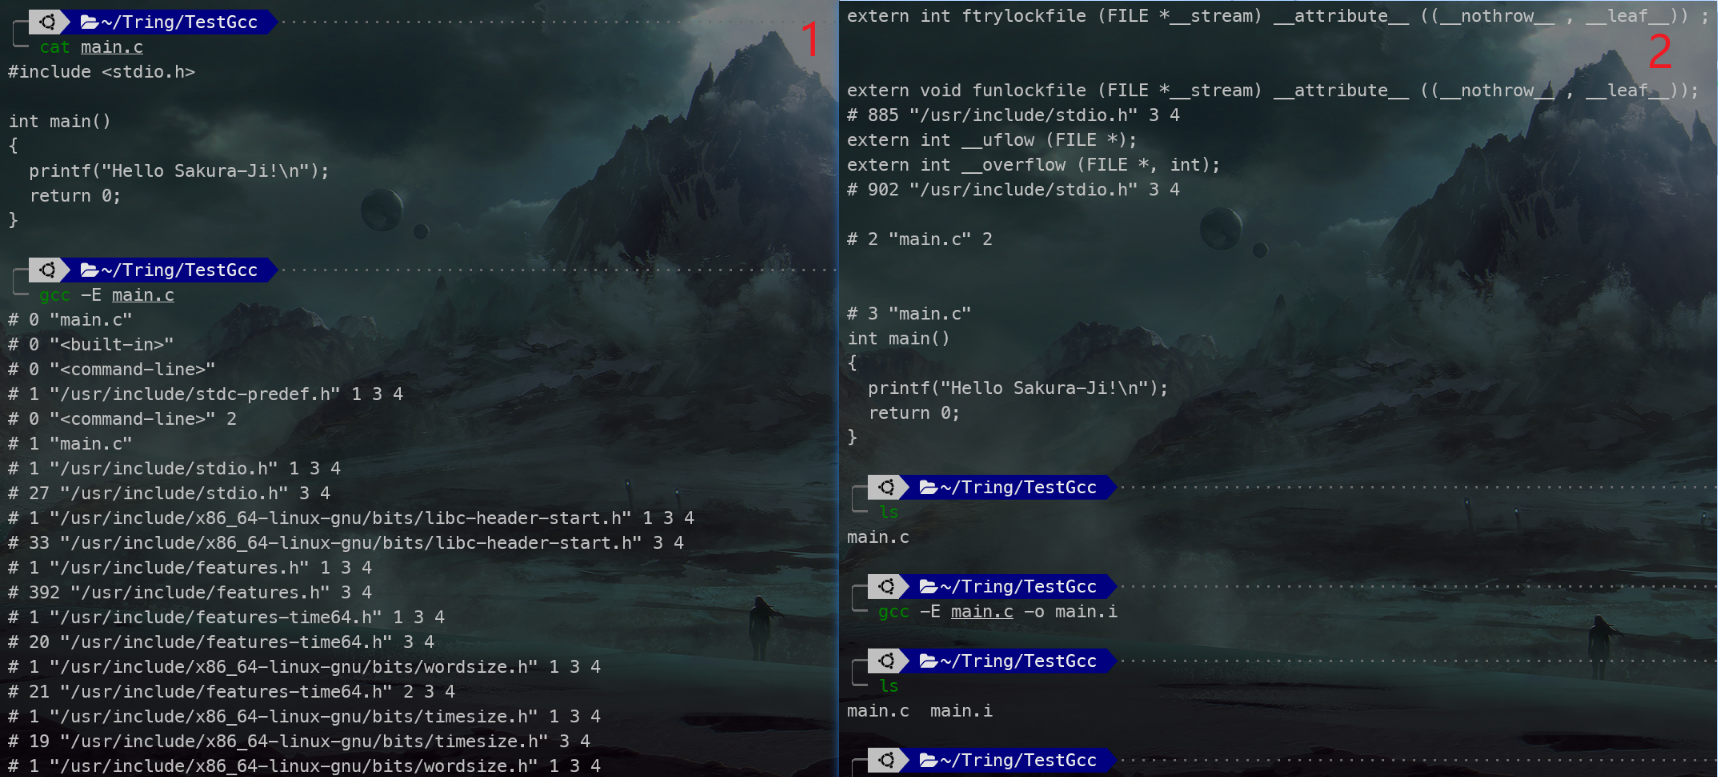Select the printf line in the left pane
Image resolution: width=1718 pixels, height=777 pixels.
179,171
